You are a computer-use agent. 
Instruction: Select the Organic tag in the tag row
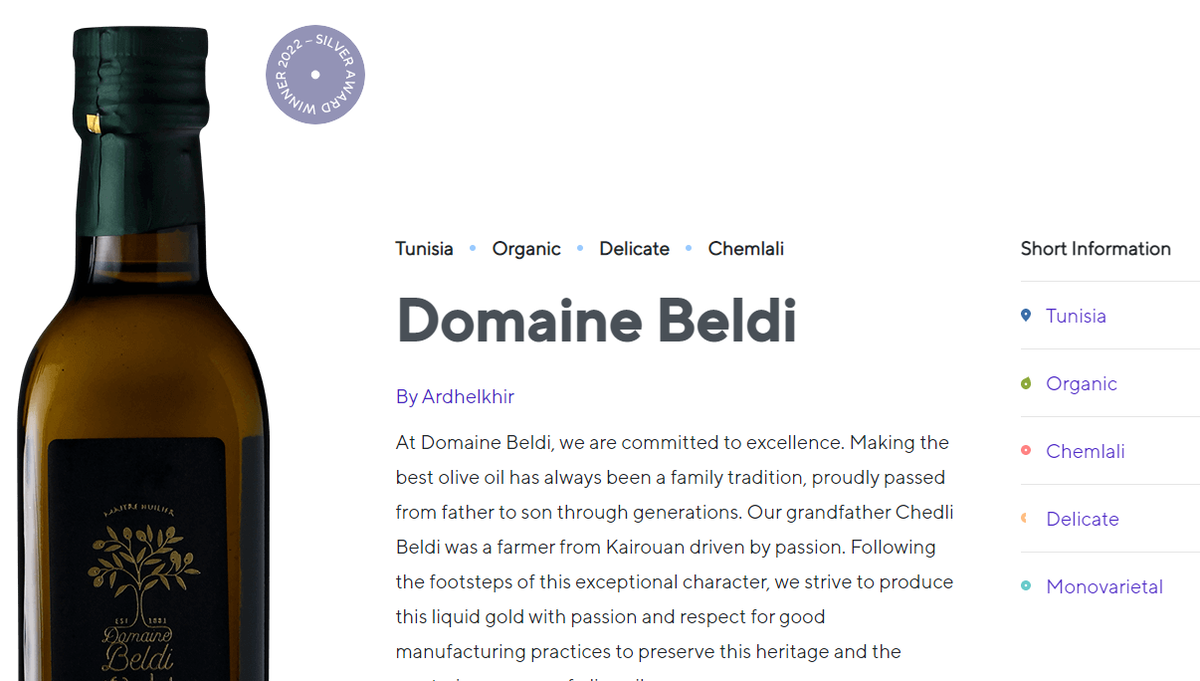point(526,248)
